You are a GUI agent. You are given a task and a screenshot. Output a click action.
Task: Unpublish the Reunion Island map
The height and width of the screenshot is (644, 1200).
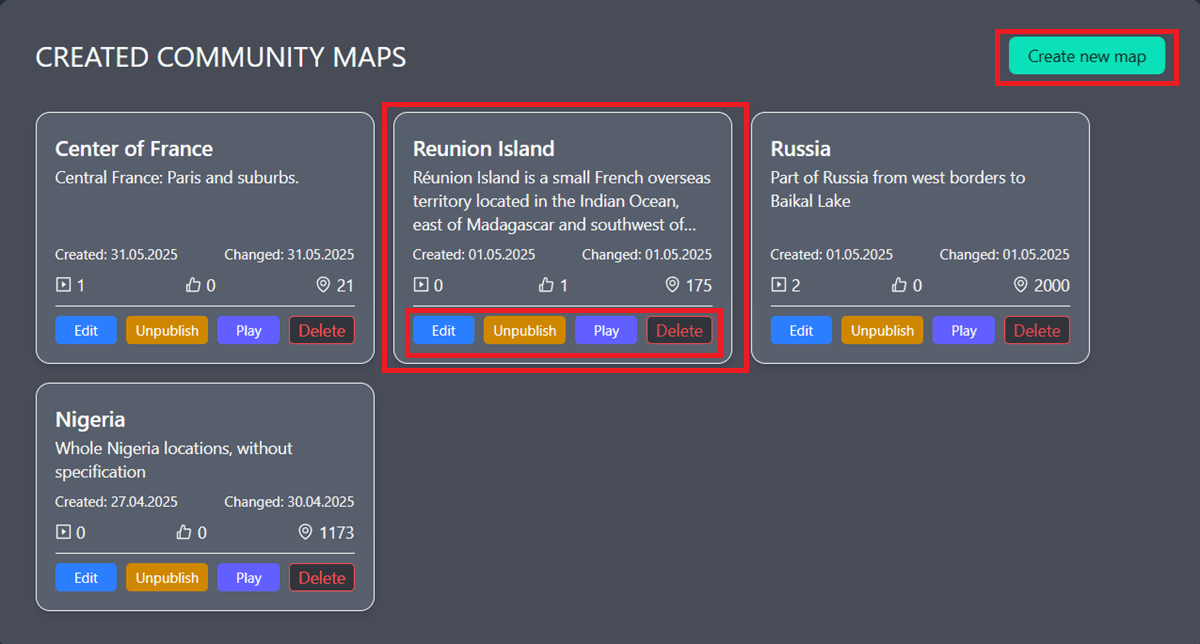point(524,330)
